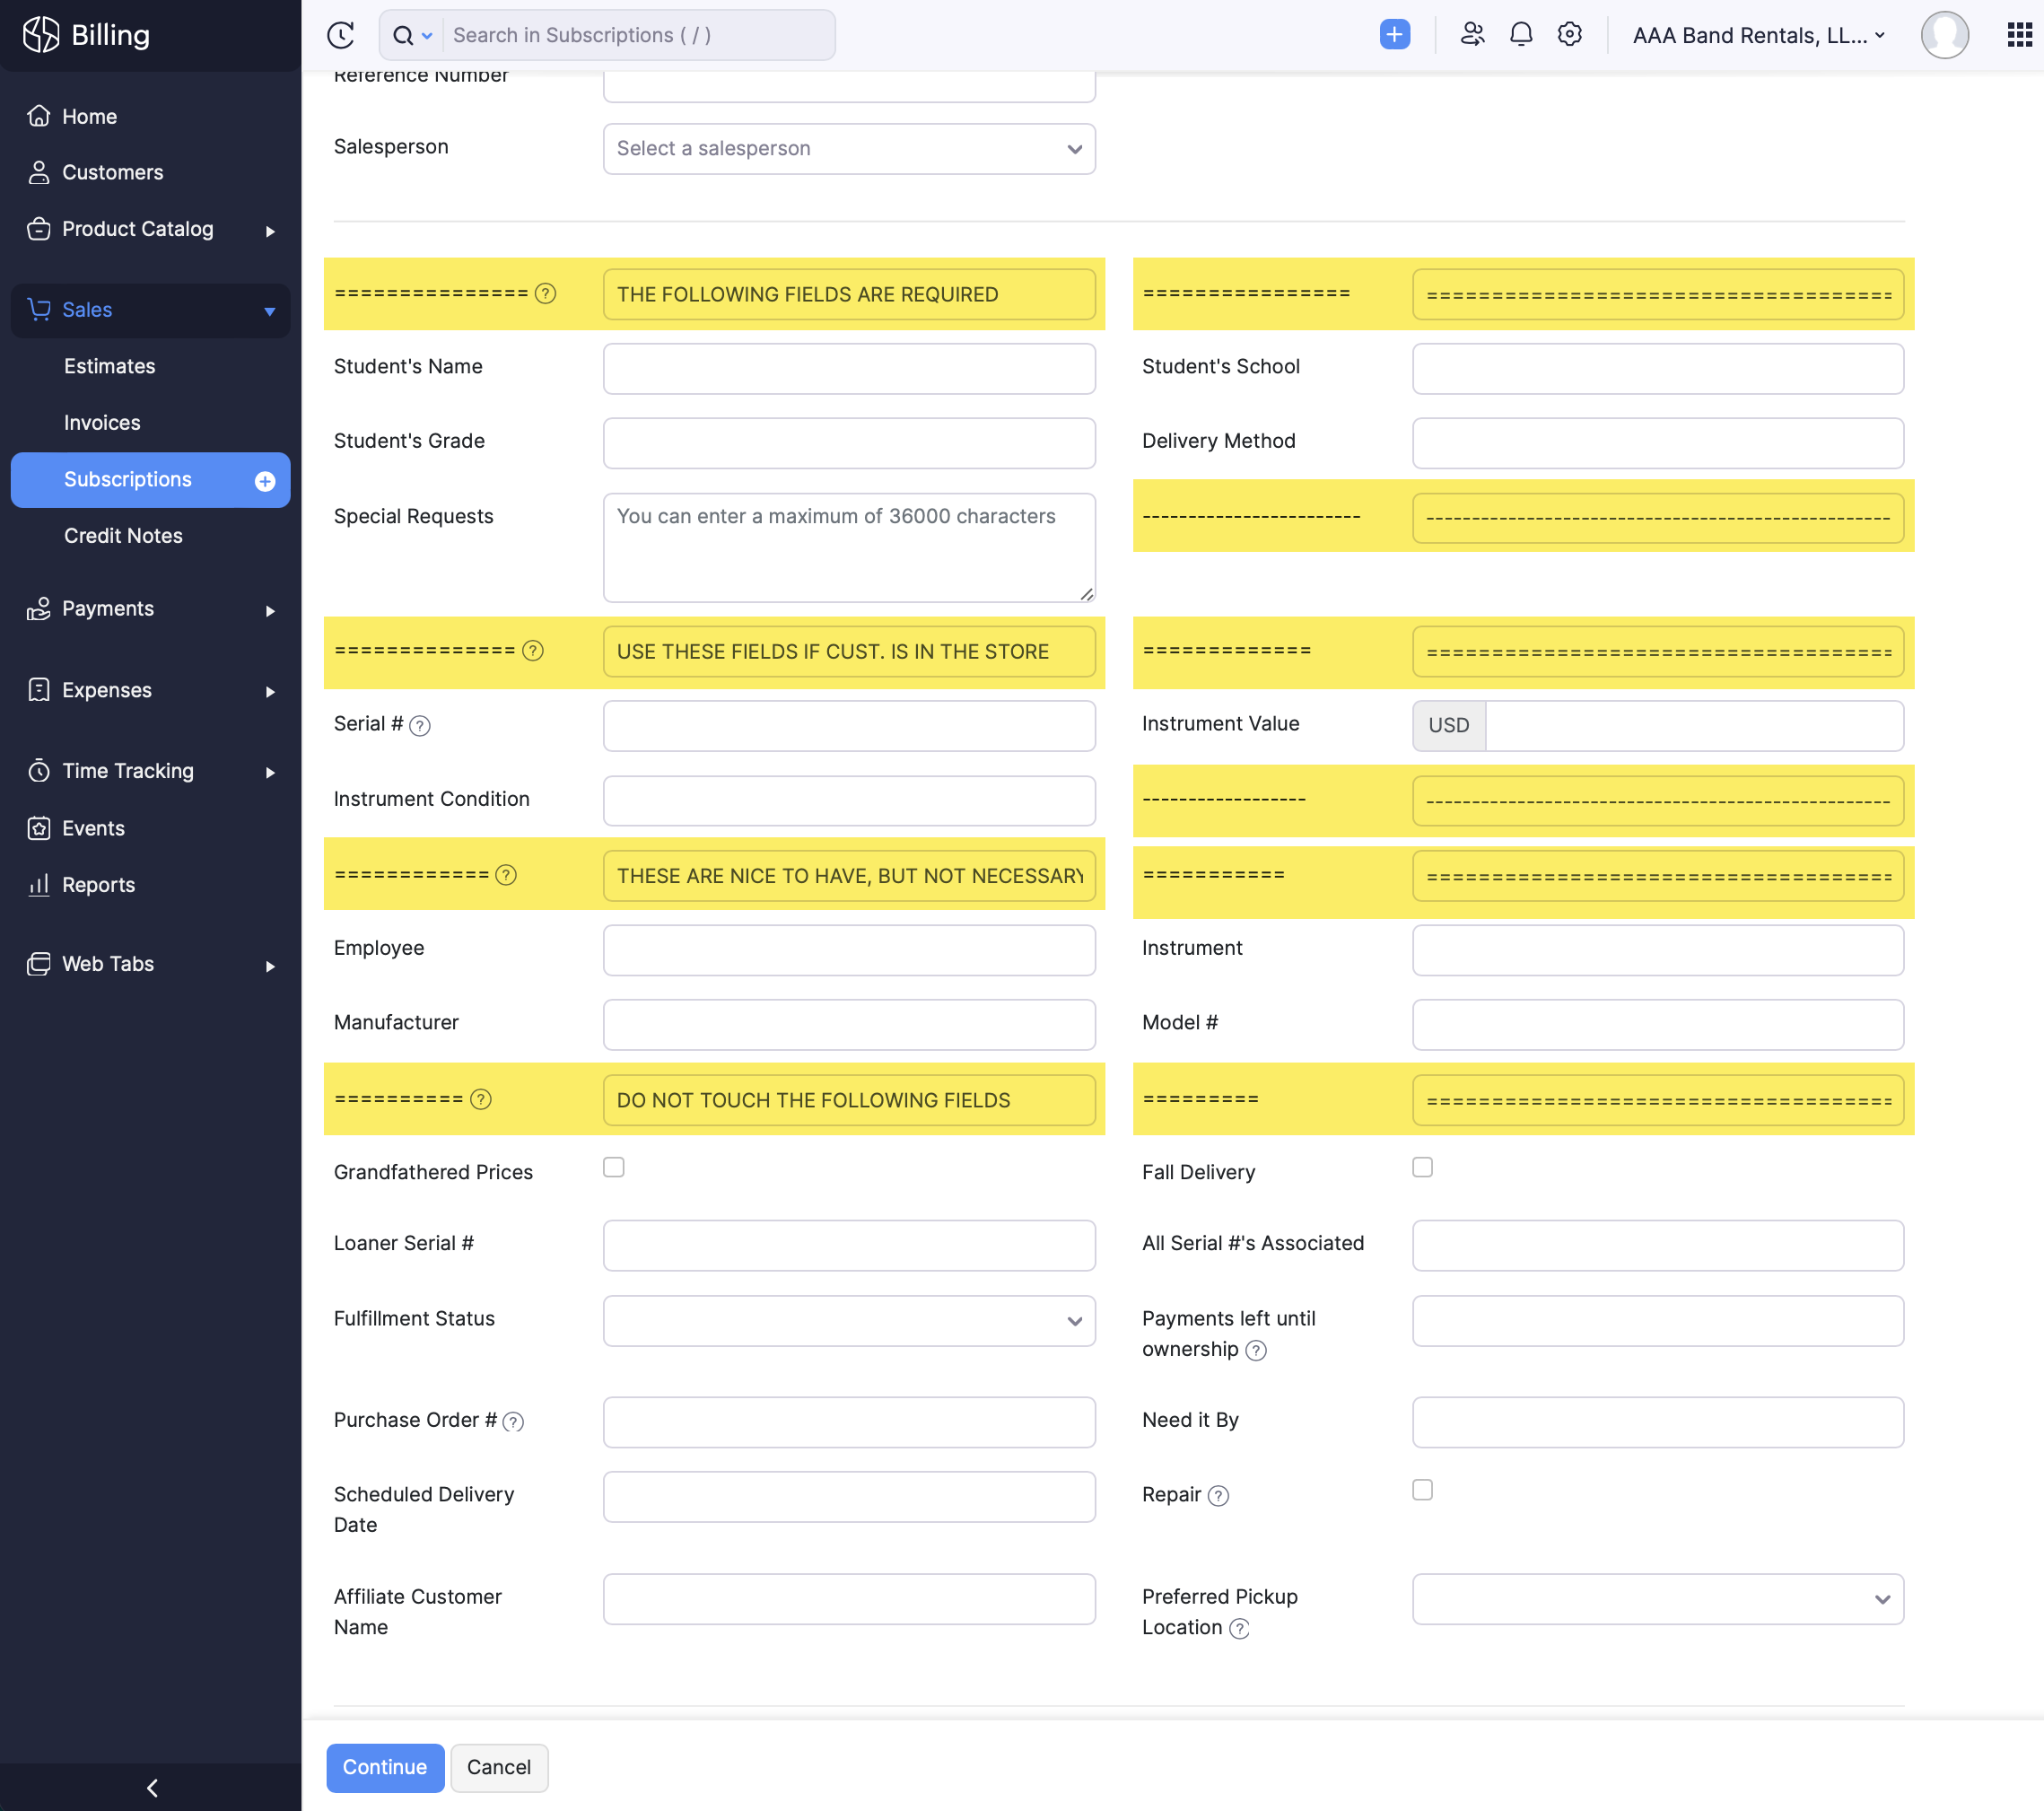Open the settings gear icon
The height and width of the screenshot is (1811, 2044).
point(1569,35)
